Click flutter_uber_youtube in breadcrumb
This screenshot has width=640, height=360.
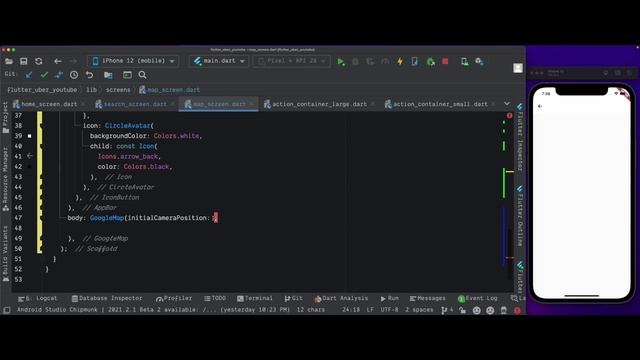pyautogui.click(x=42, y=90)
